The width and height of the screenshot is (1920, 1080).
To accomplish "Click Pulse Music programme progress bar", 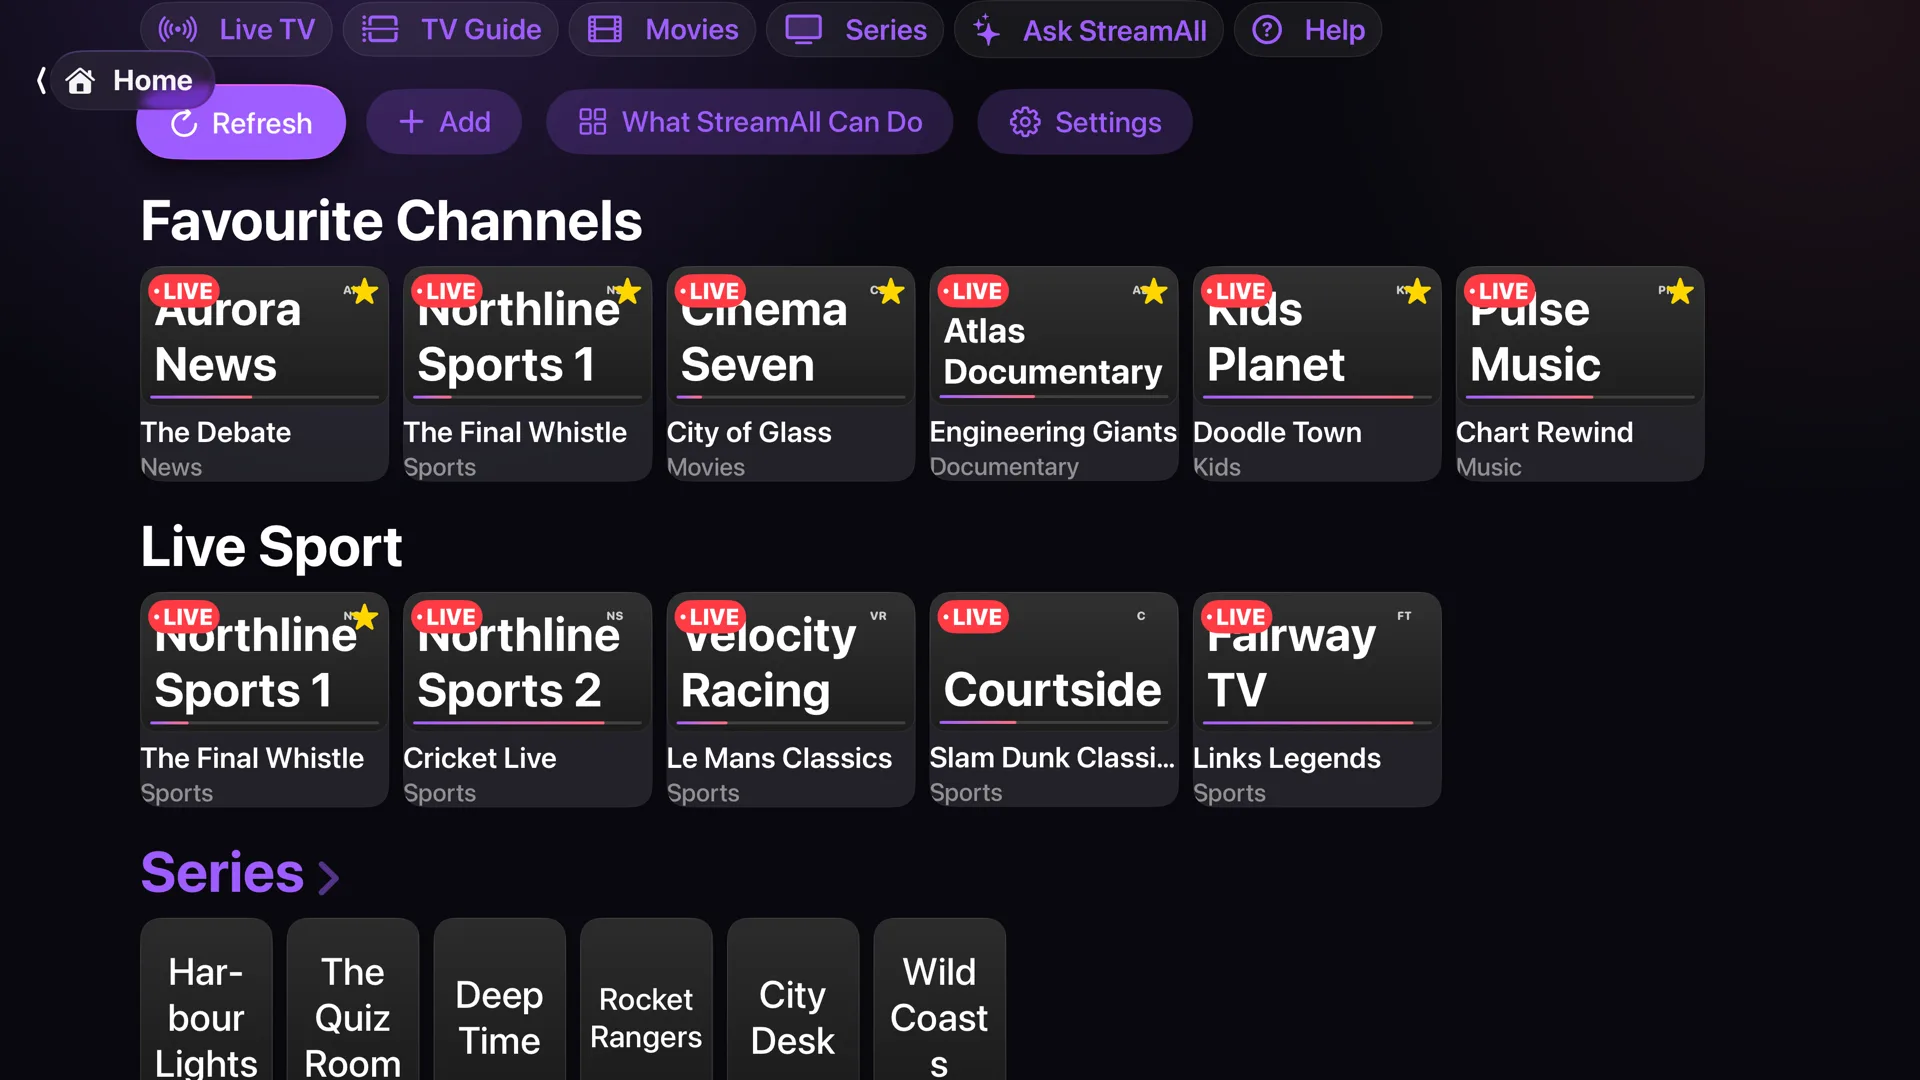I will point(1580,397).
